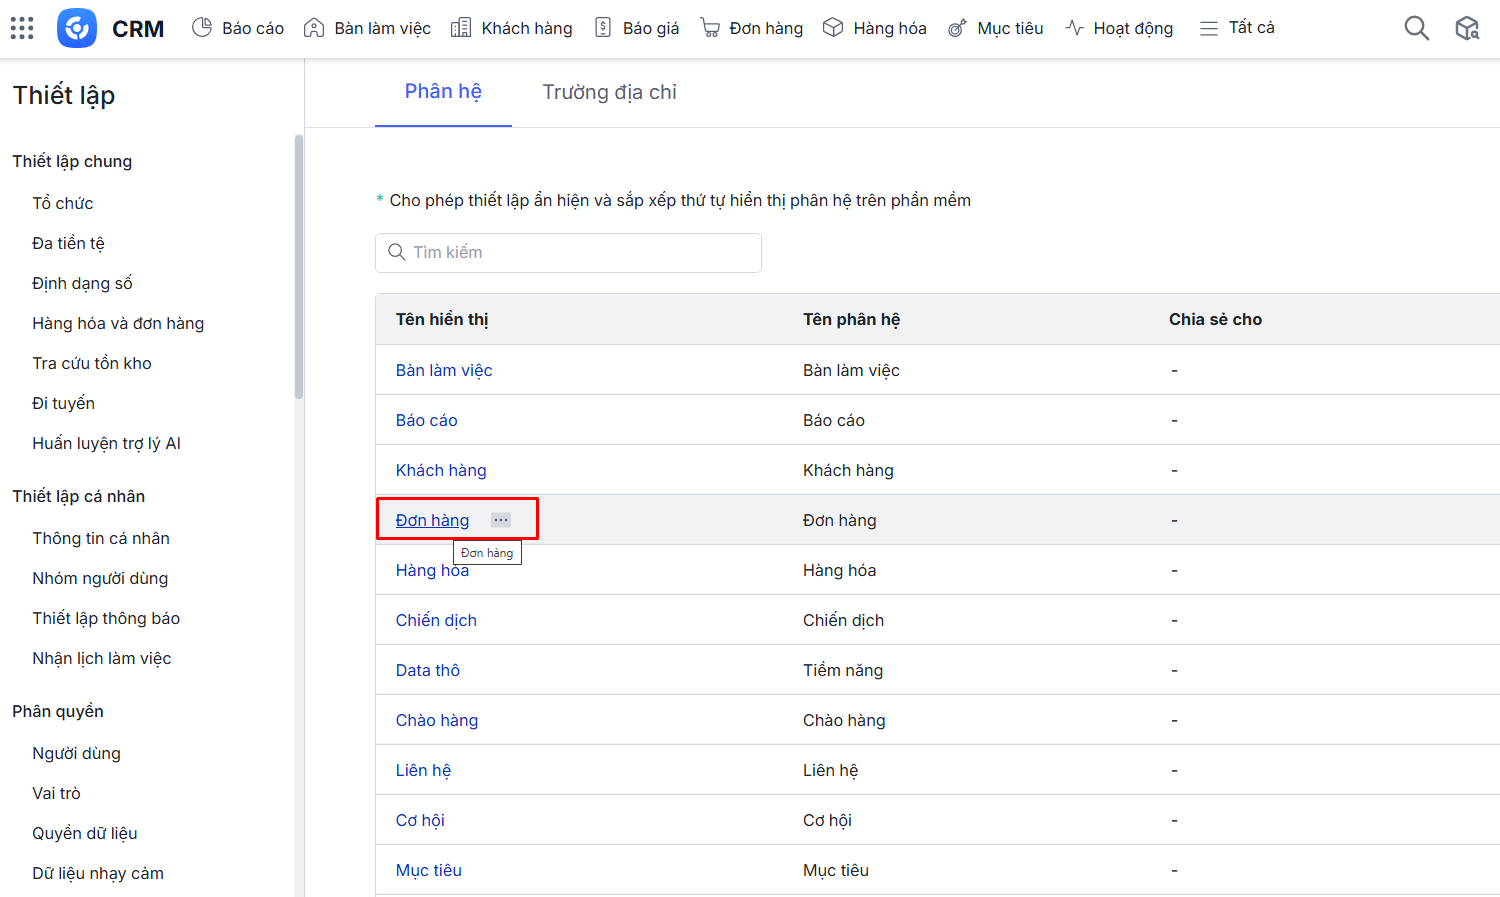This screenshot has width=1500, height=897.
Task: Open Huấn luyện trợ lý AI setting
Action: 106,443
